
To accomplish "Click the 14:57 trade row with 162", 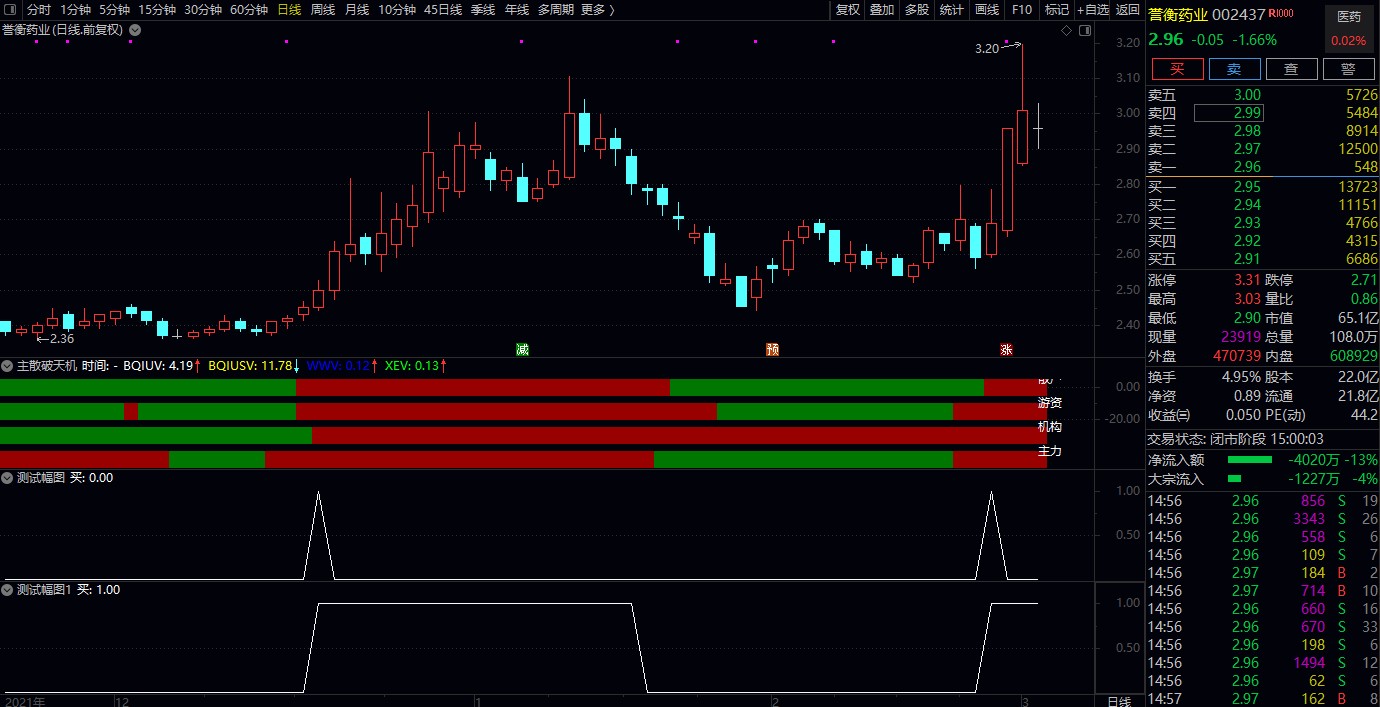I will coord(1262,699).
